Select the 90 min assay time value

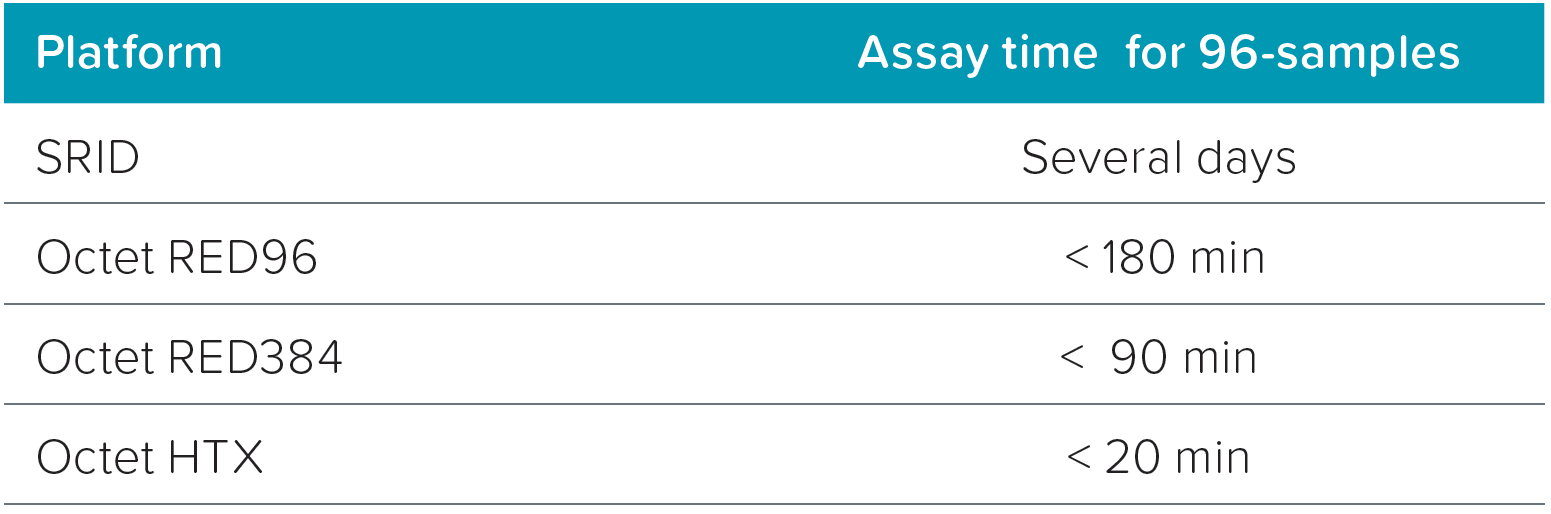tap(1183, 358)
